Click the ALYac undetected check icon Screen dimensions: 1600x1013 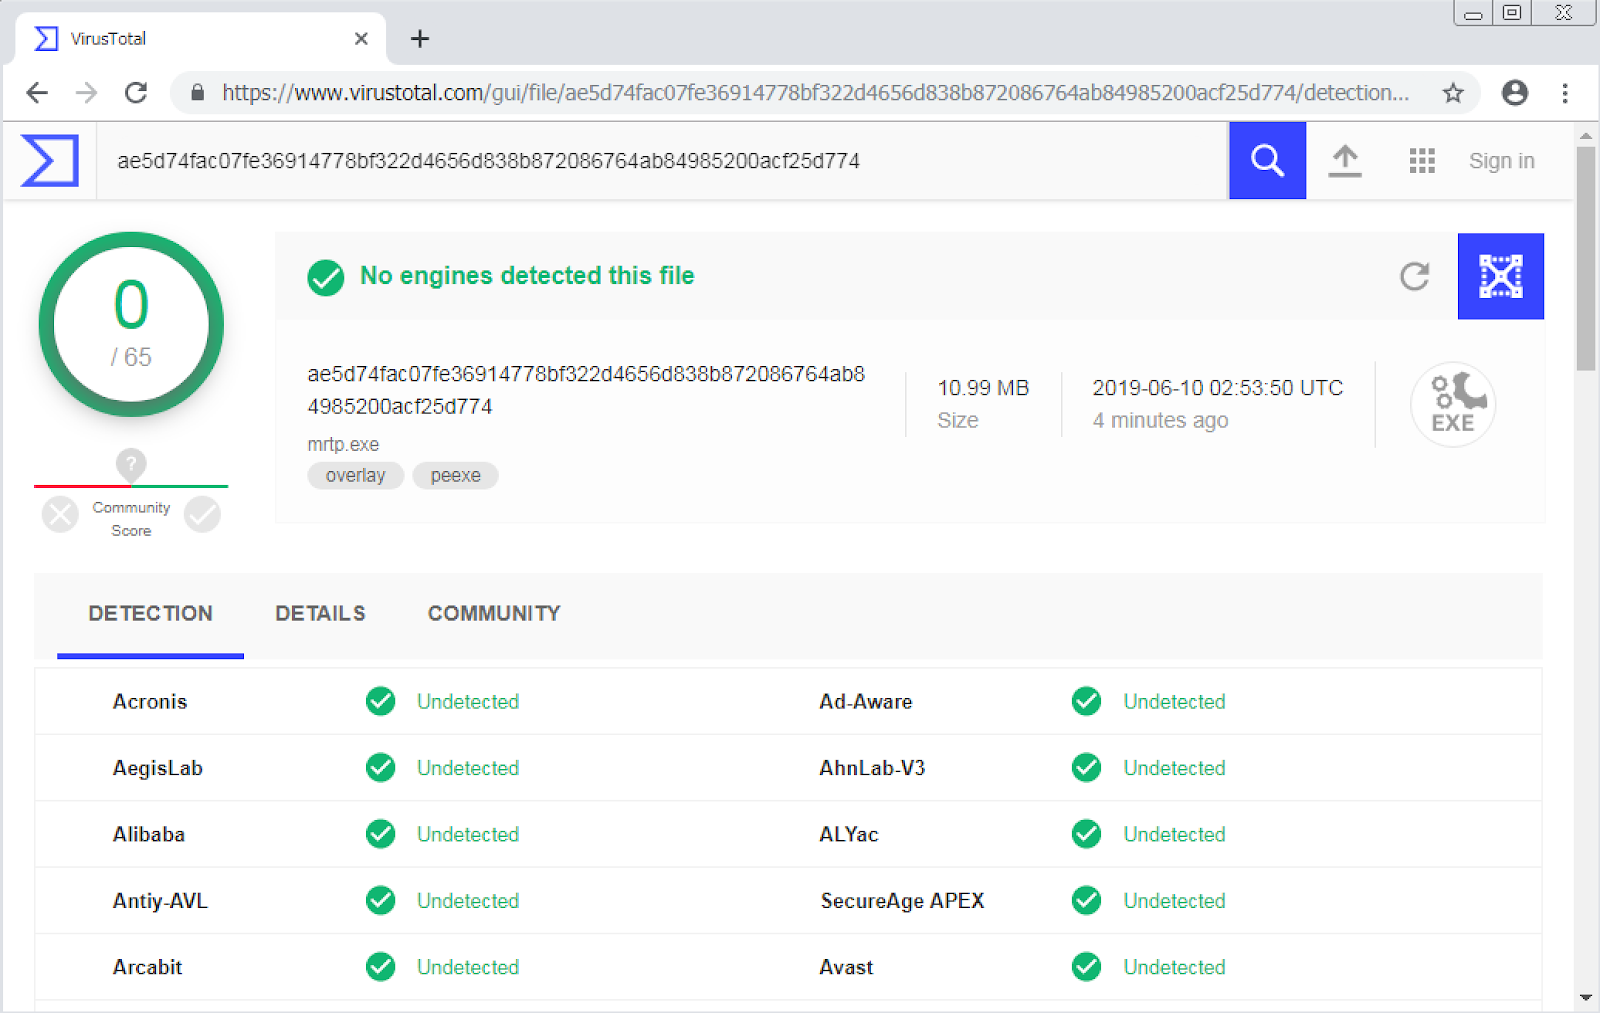click(1086, 834)
